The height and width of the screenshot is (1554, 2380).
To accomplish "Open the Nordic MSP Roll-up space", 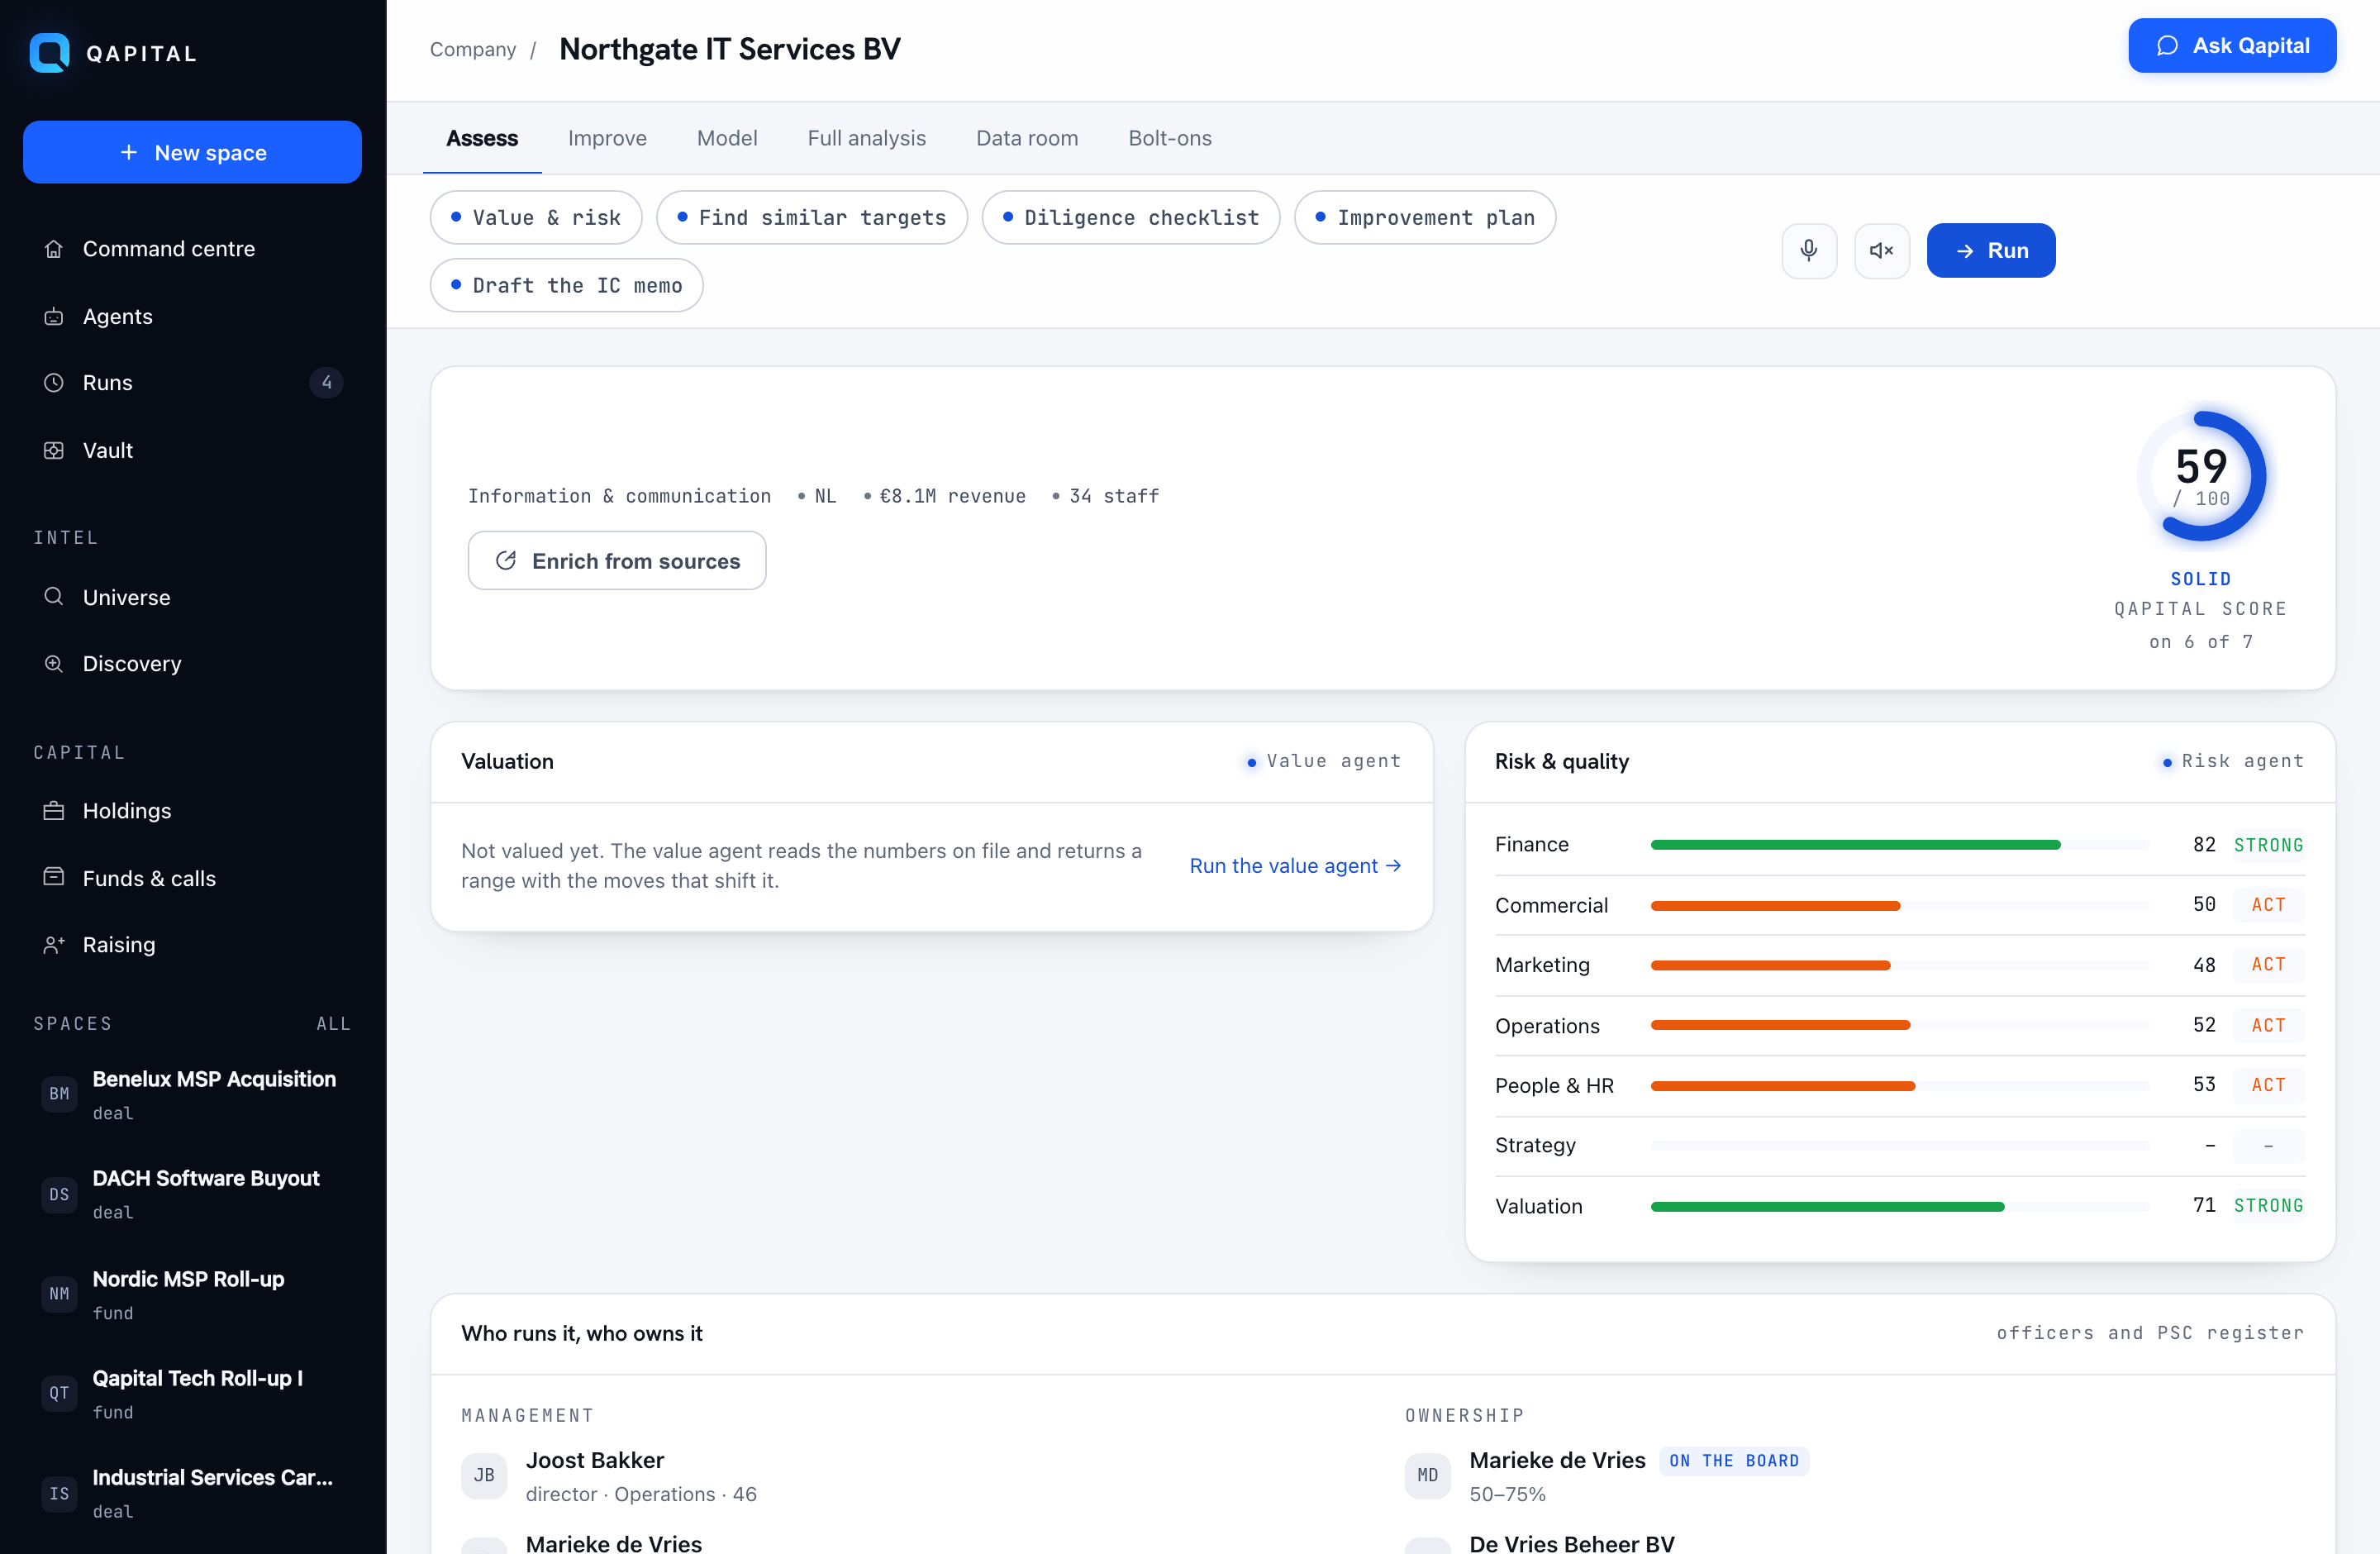I will 192,1294.
